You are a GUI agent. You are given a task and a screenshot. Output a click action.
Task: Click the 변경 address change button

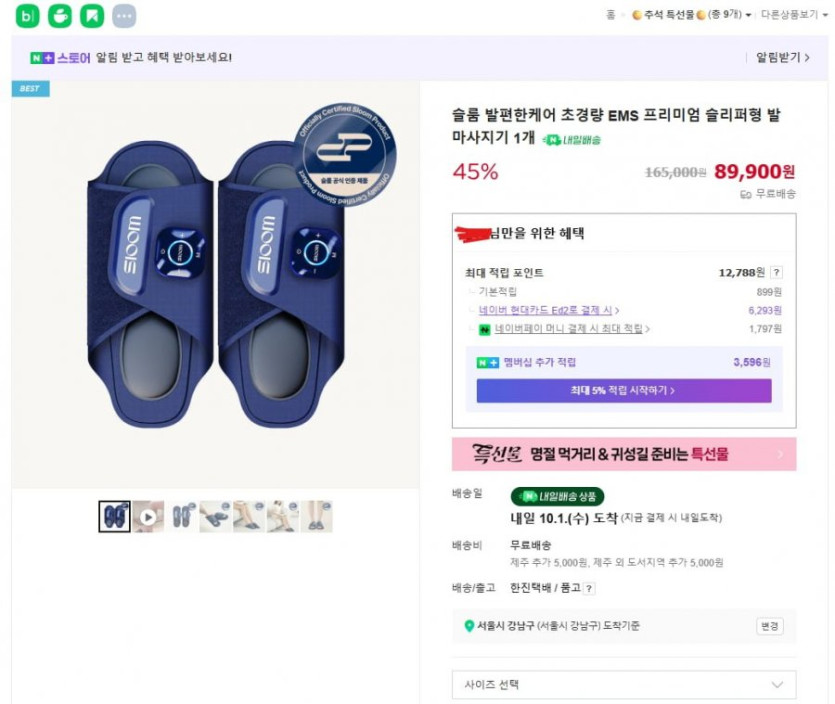[769, 627]
